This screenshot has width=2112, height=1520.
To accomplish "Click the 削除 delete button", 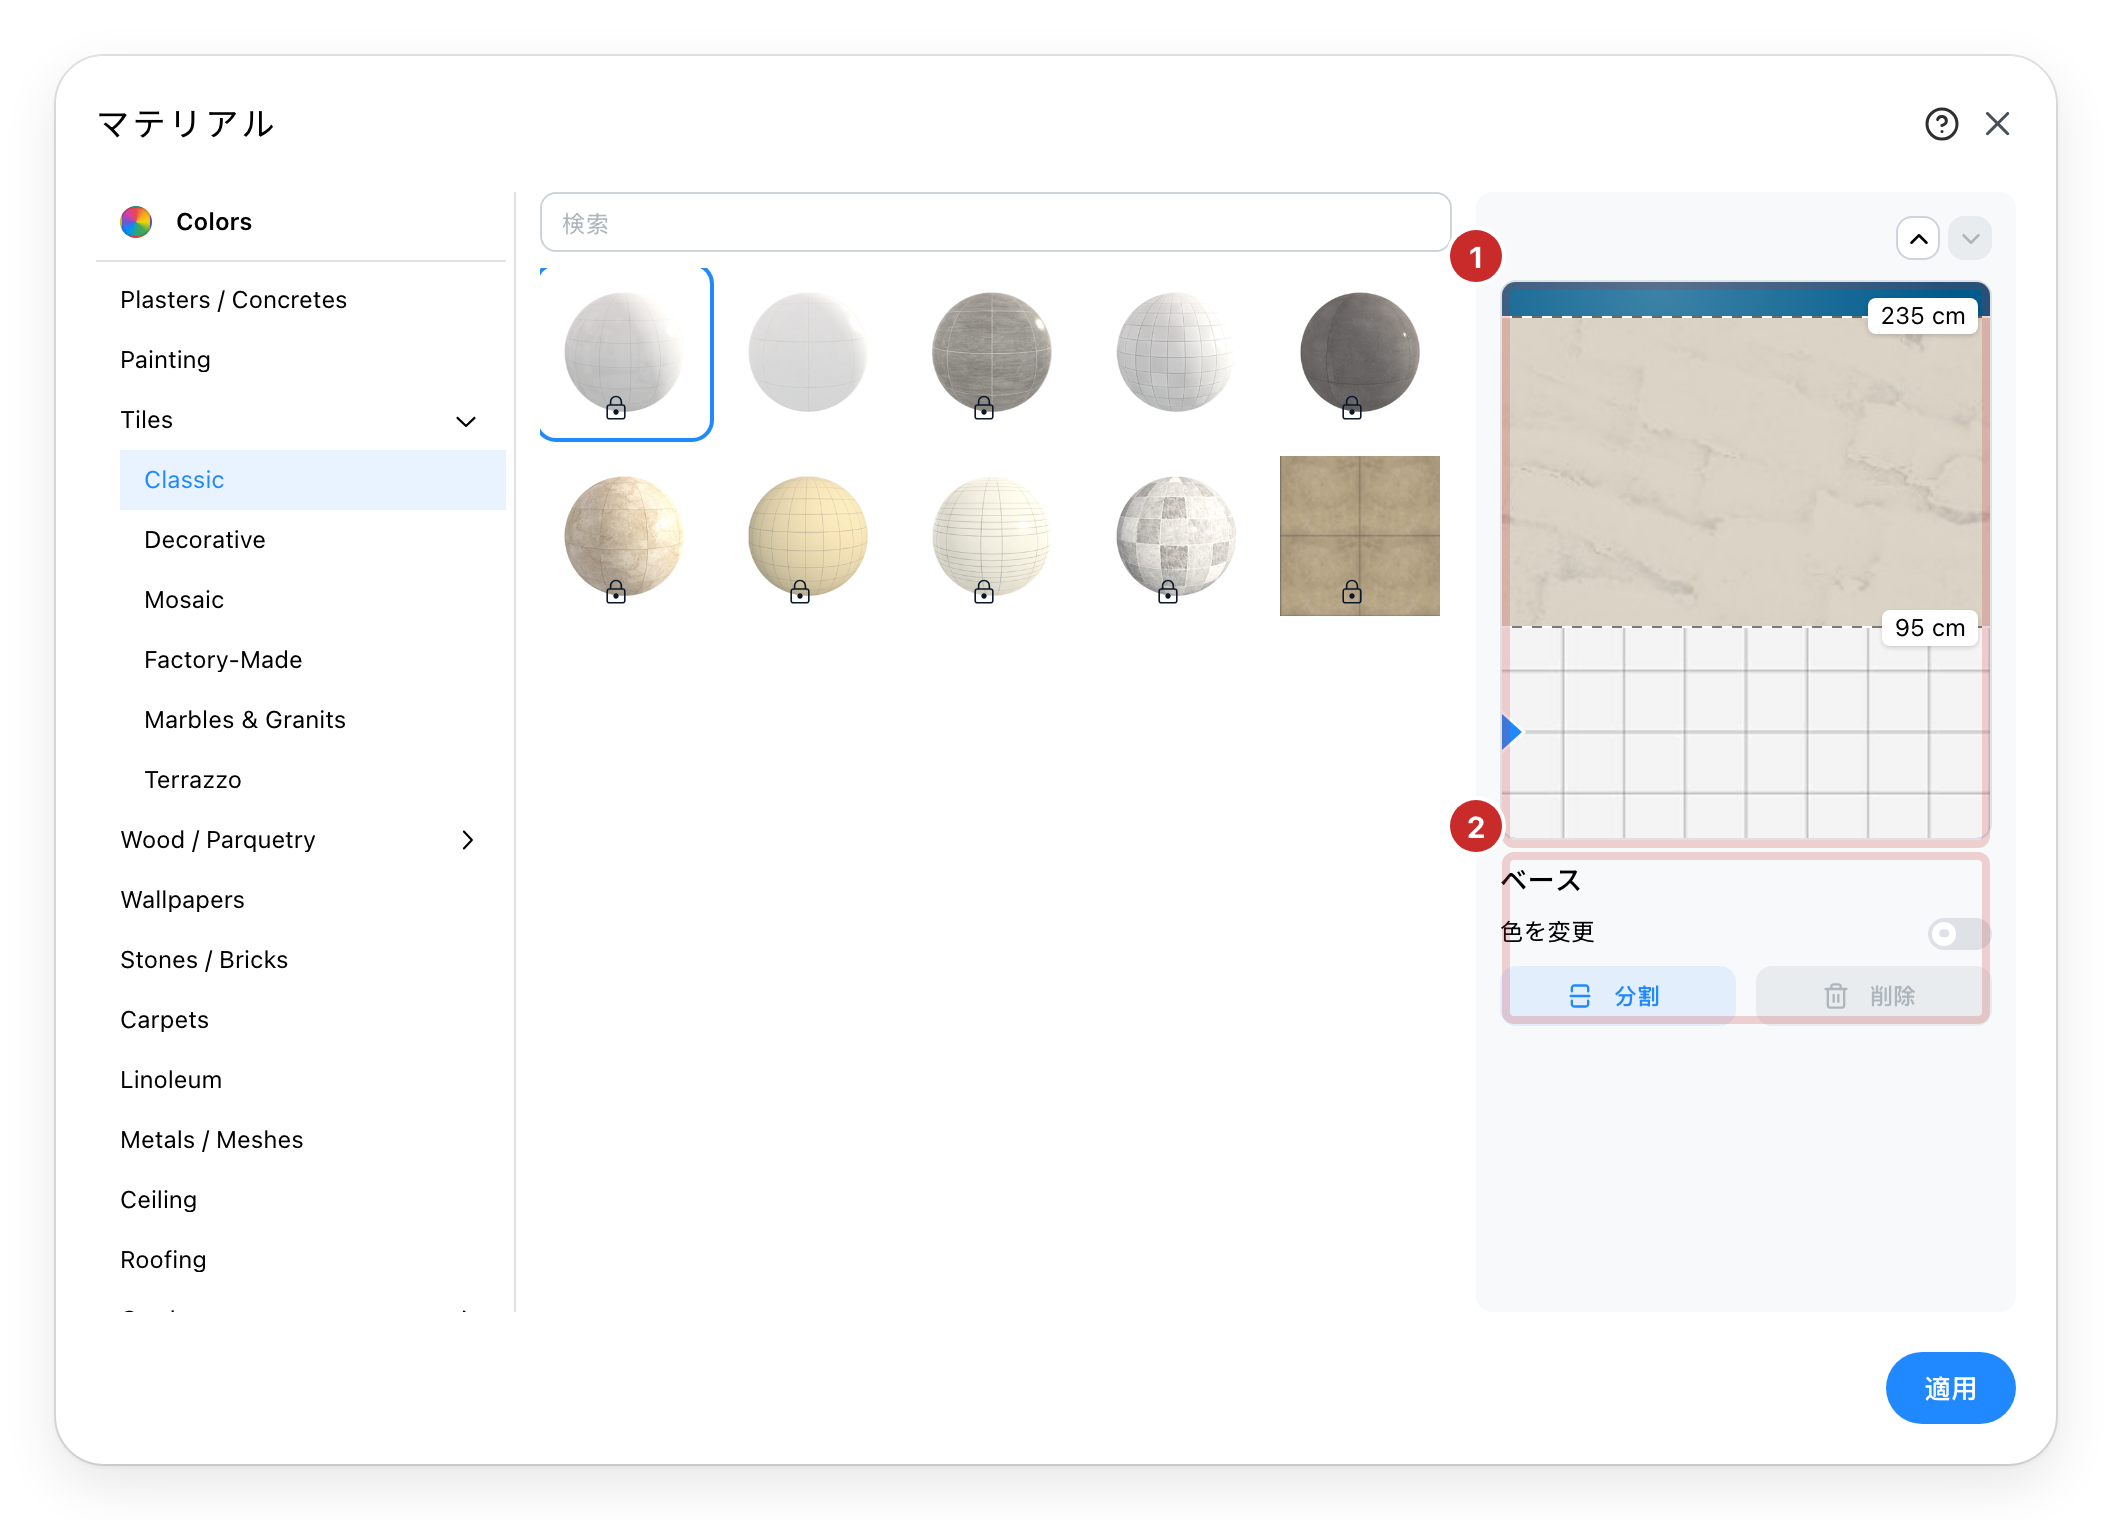I will (x=1872, y=996).
